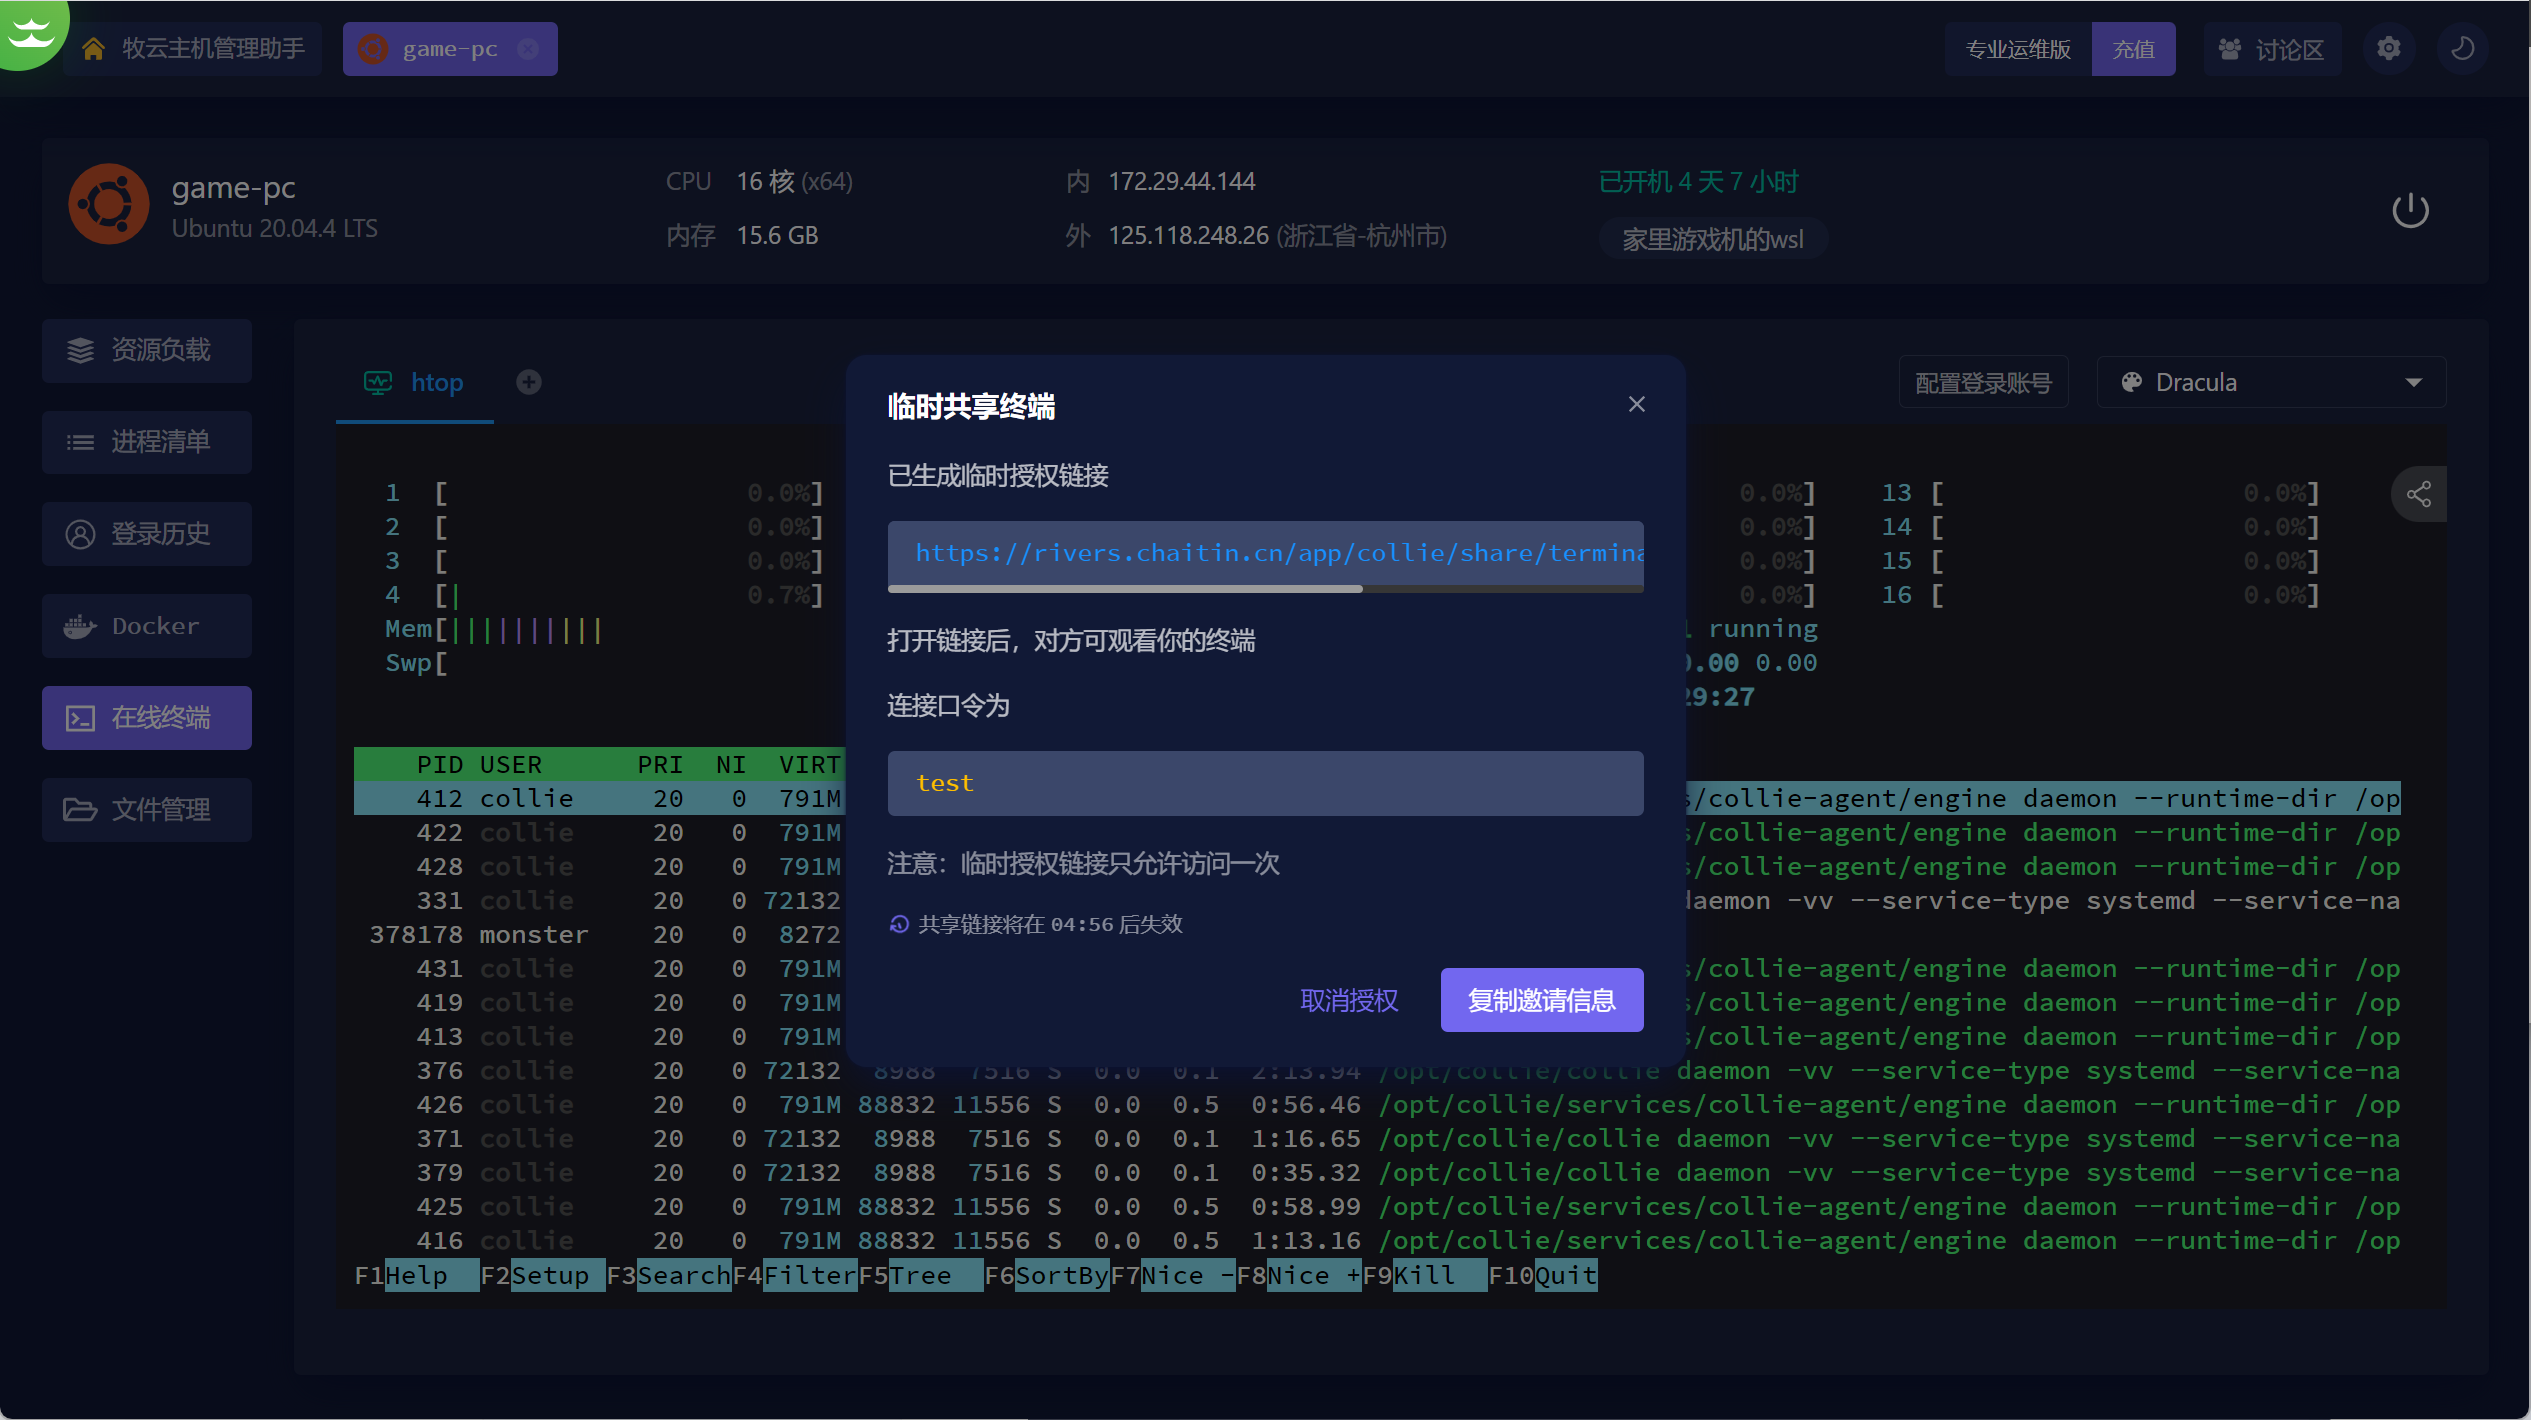
Task: Switch to the htop terminal tab
Action: [415, 382]
